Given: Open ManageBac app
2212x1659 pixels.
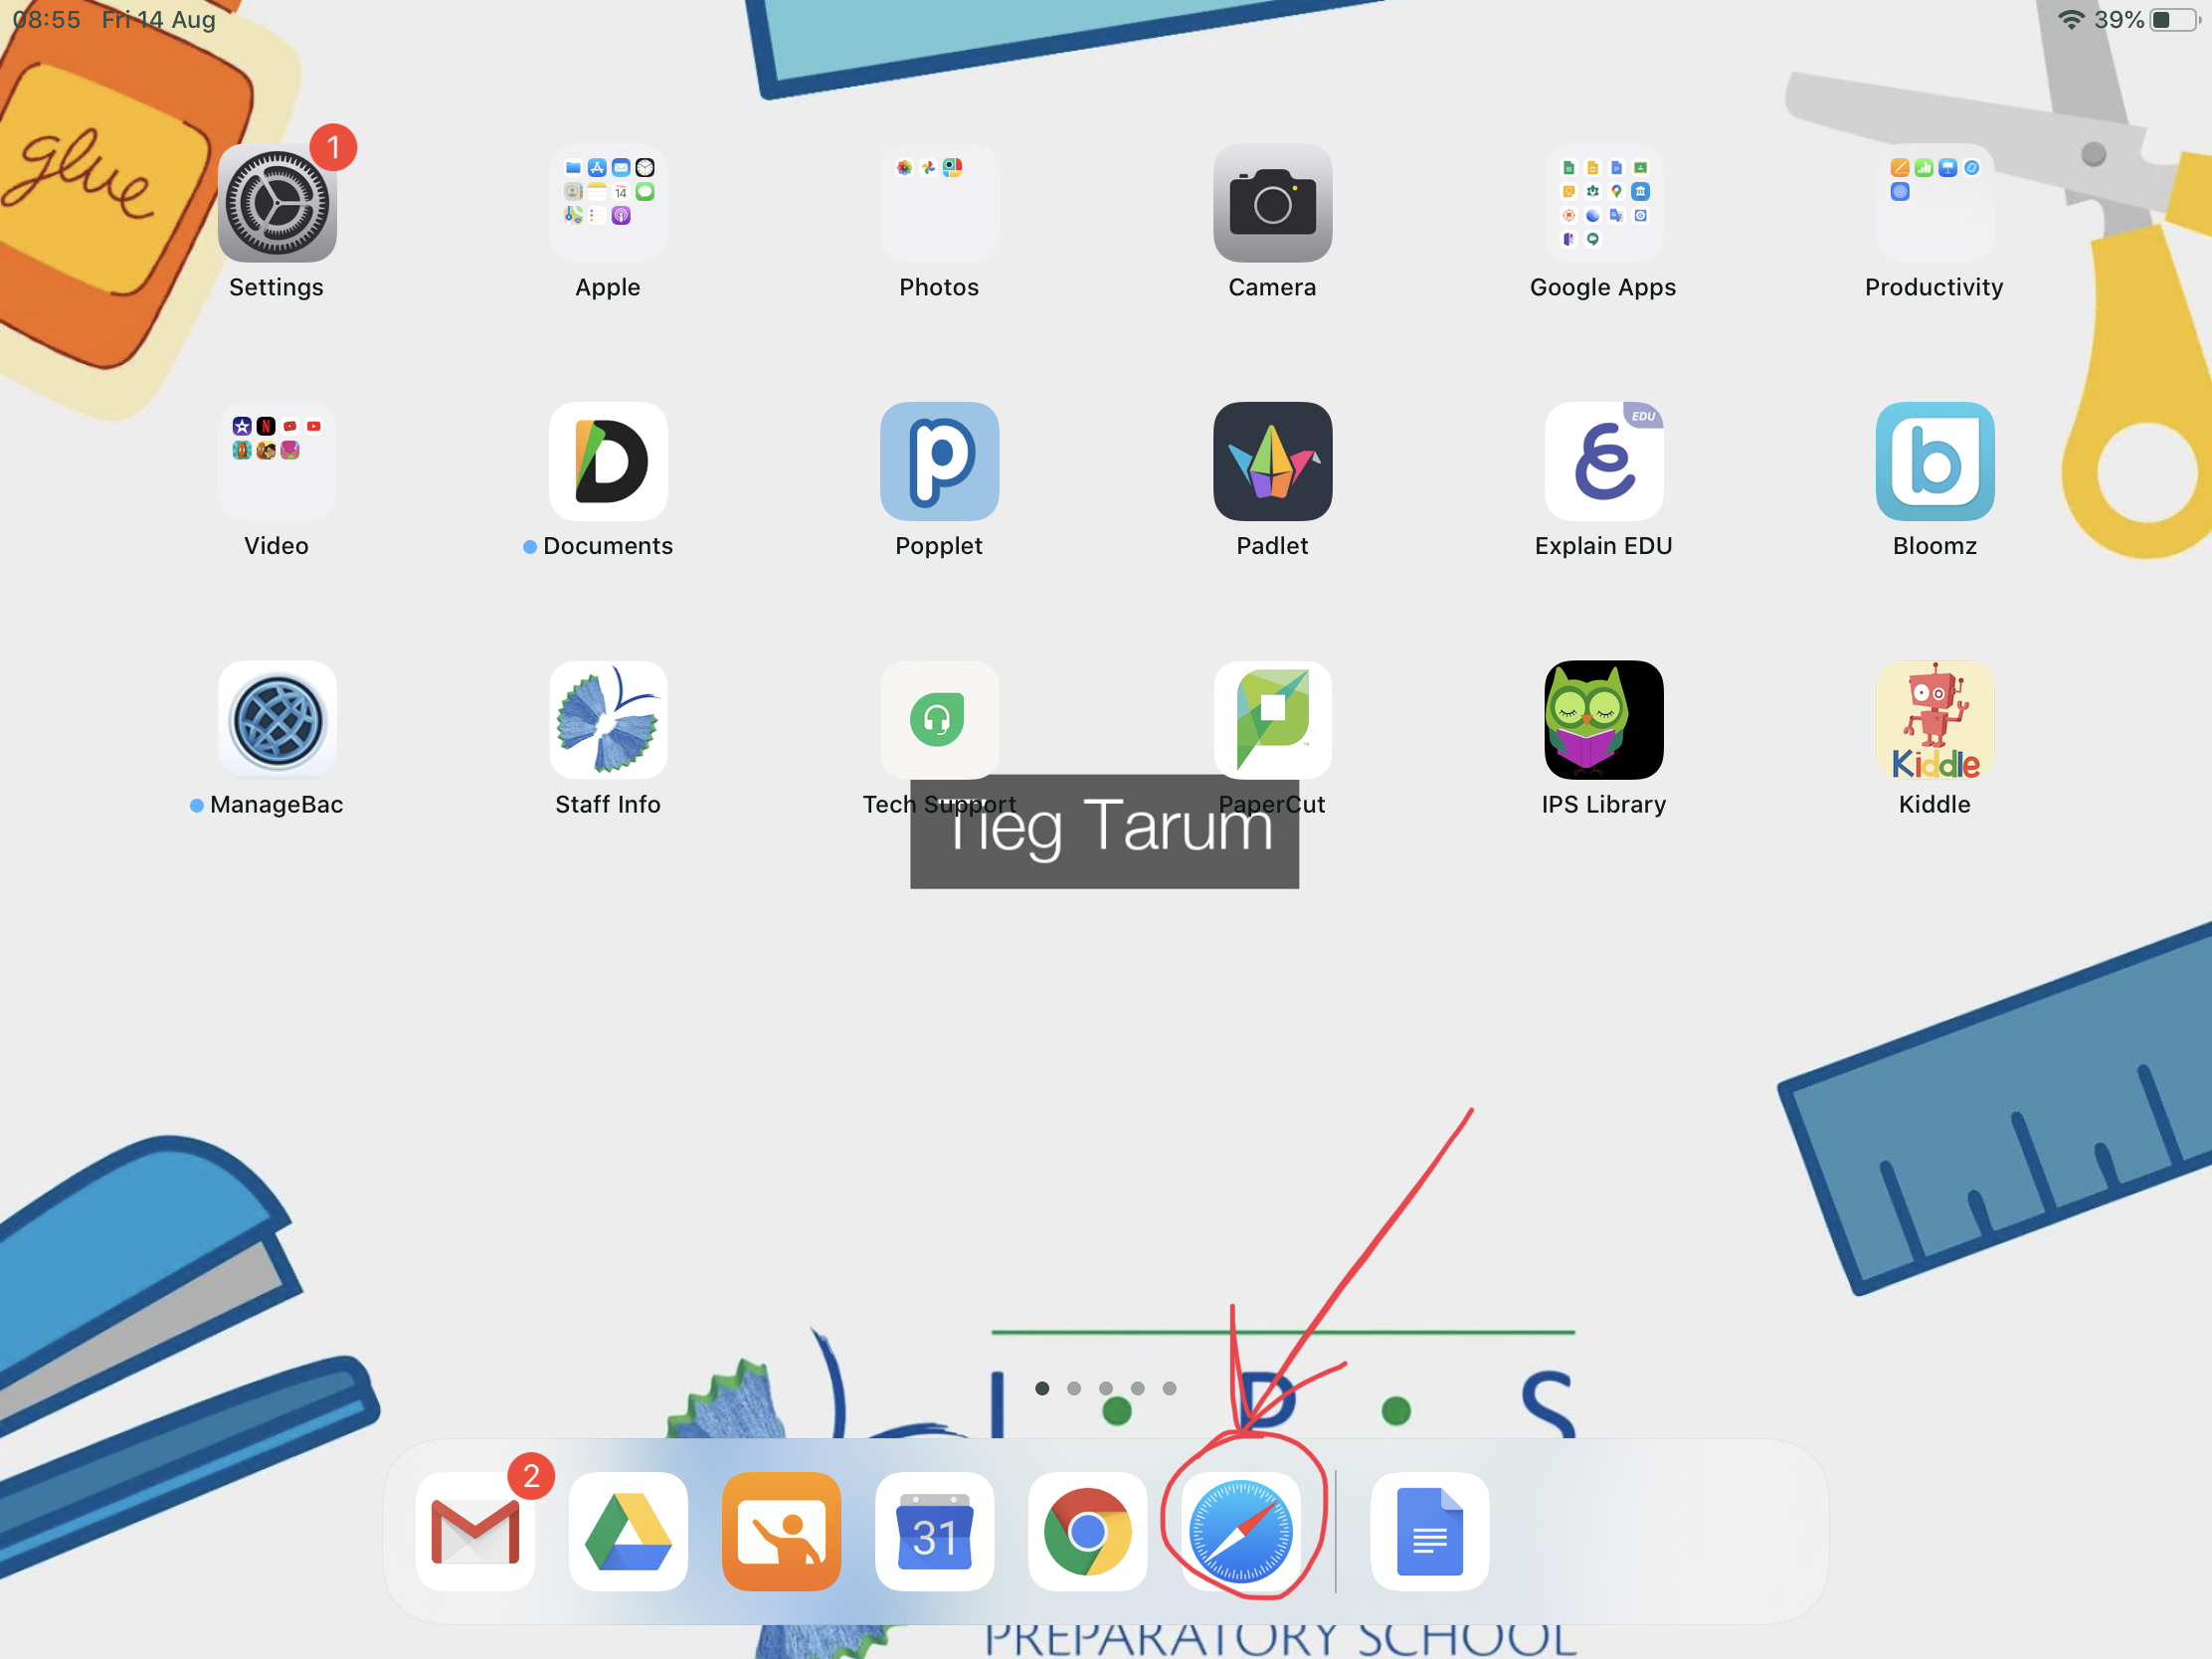Looking at the screenshot, I should click(277, 720).
